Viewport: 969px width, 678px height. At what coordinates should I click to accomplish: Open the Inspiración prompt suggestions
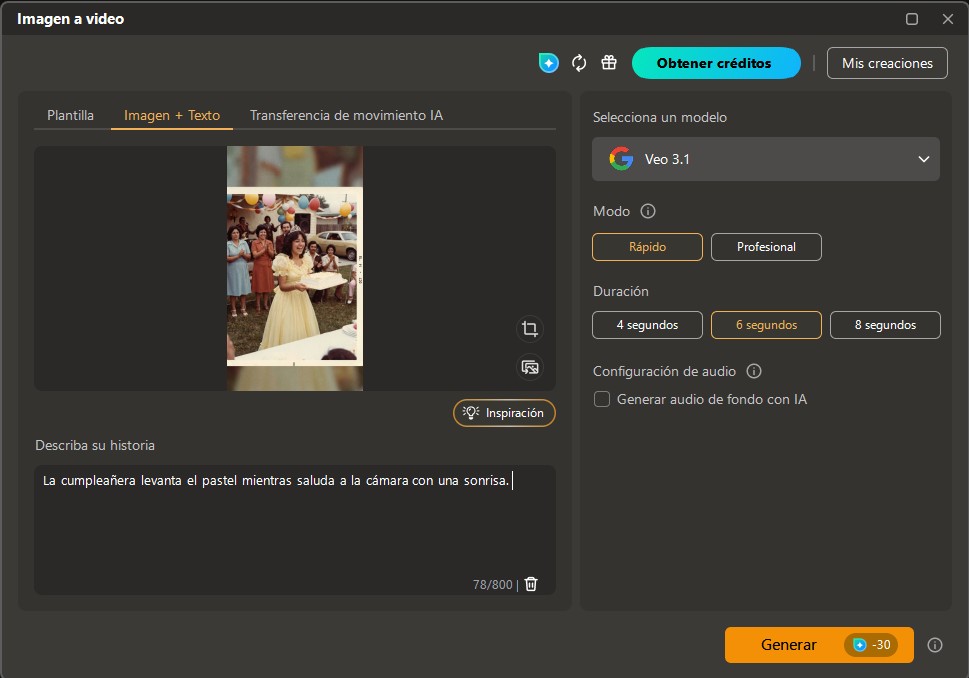[x=504, y=412]
